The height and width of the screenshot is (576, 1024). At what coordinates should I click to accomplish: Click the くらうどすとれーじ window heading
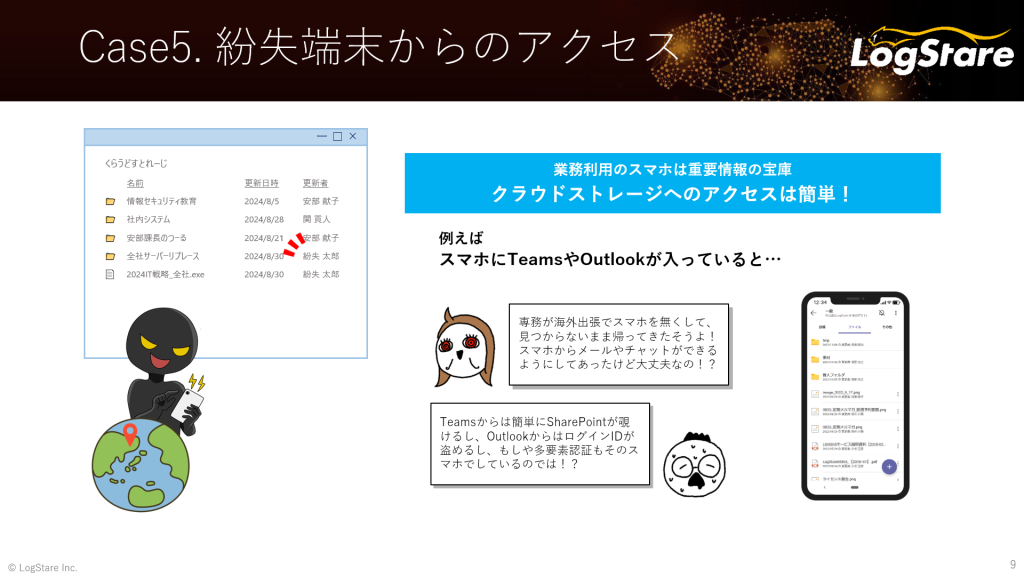click(x=136, y=163)
